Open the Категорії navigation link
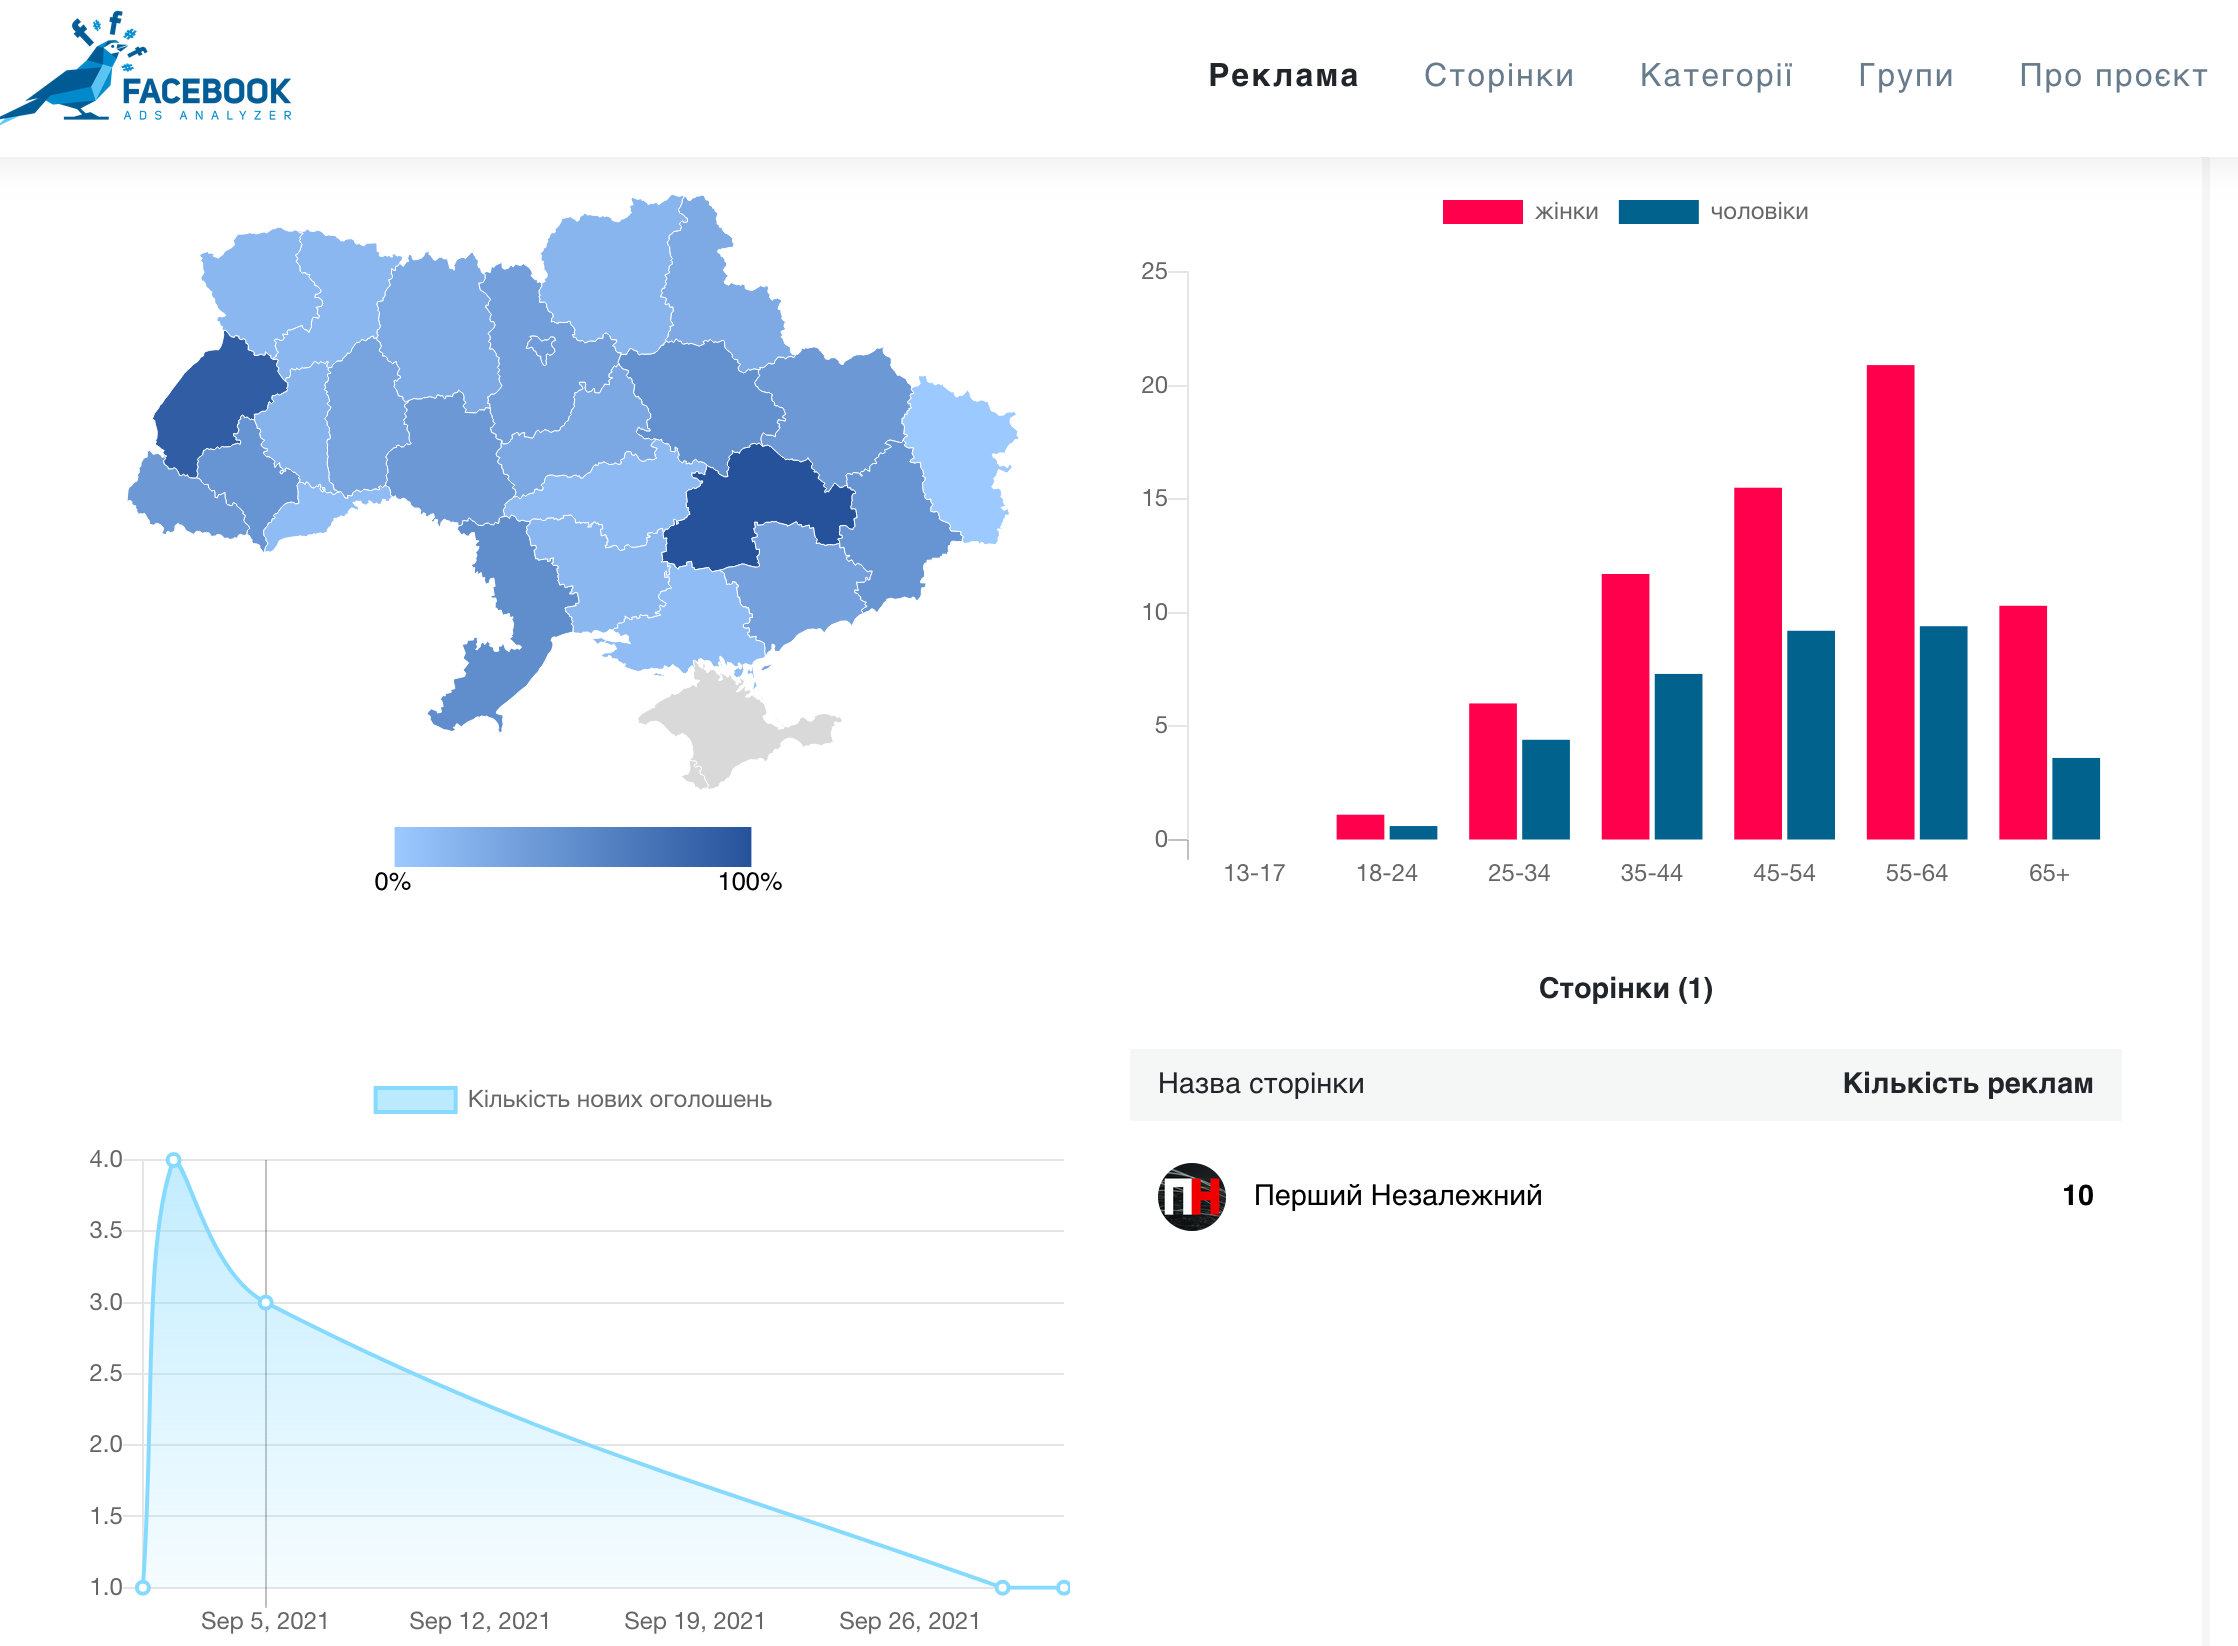2238x1646 pixels. [x=1716, y=76]
